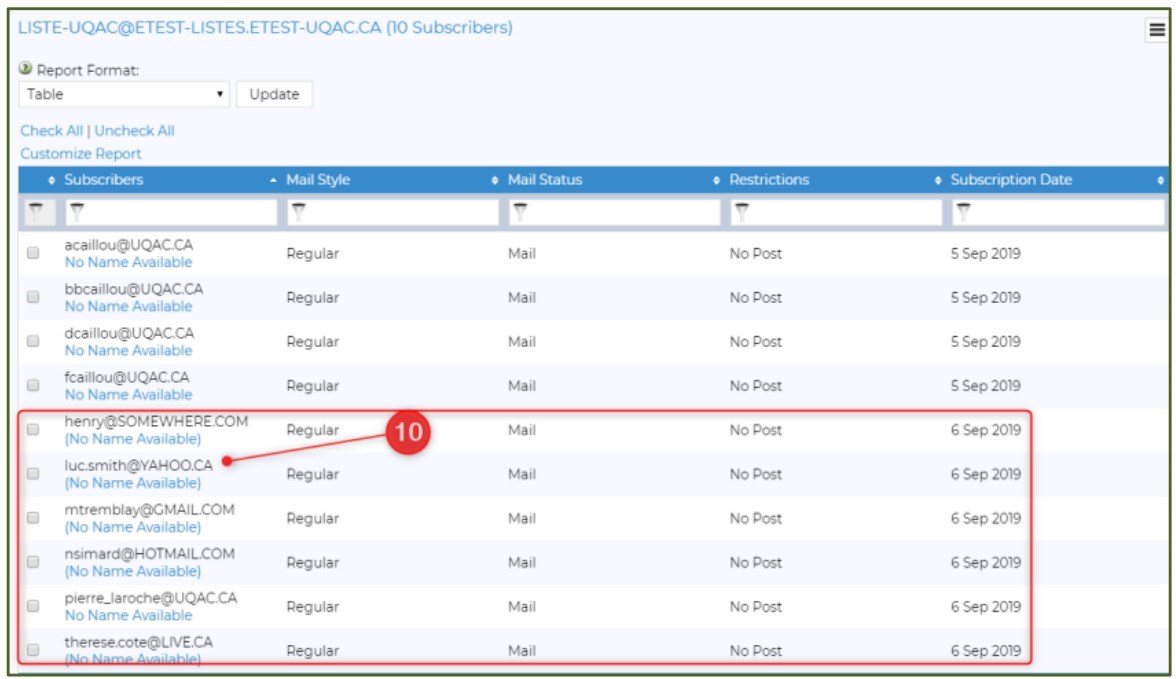Click the filter icon in Restrictions column
1176x679 pixels.
[742, 212]
